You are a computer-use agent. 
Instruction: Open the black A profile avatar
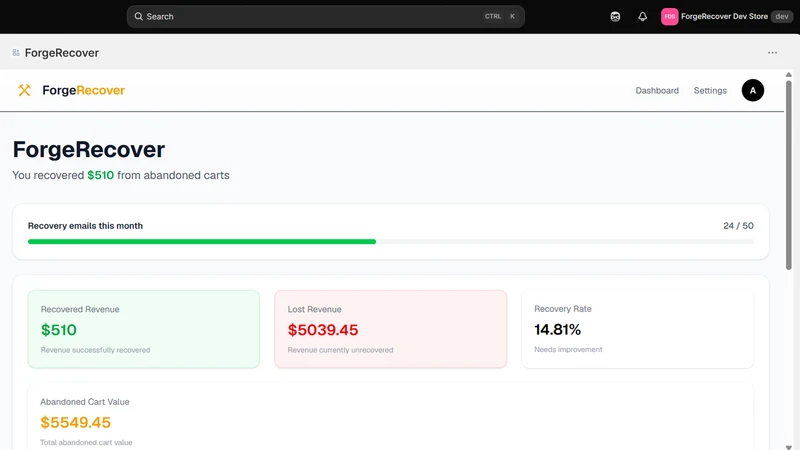point(753,90)
